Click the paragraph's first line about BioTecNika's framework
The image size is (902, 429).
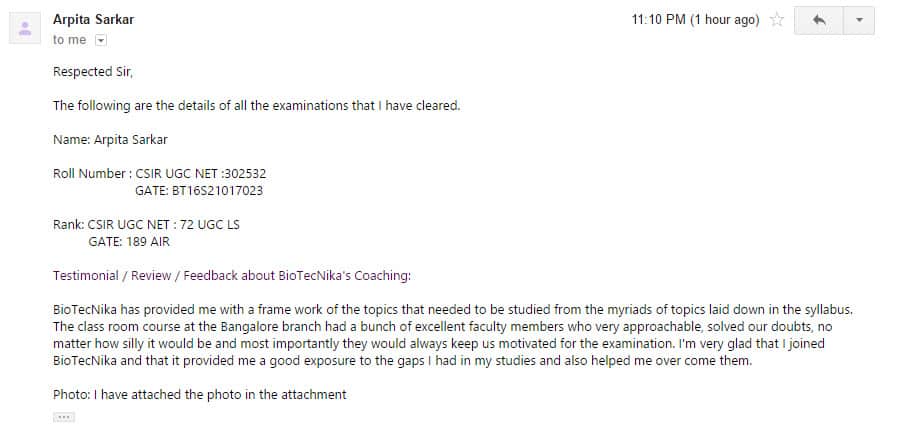coord(453,310)
